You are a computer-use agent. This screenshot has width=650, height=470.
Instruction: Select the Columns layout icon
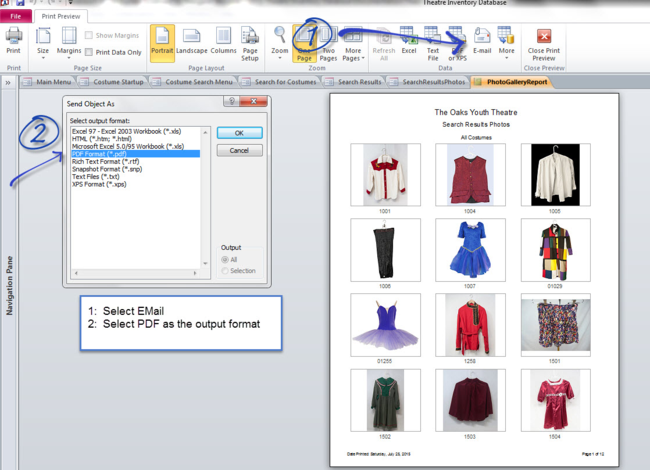(x=223, y=41)
